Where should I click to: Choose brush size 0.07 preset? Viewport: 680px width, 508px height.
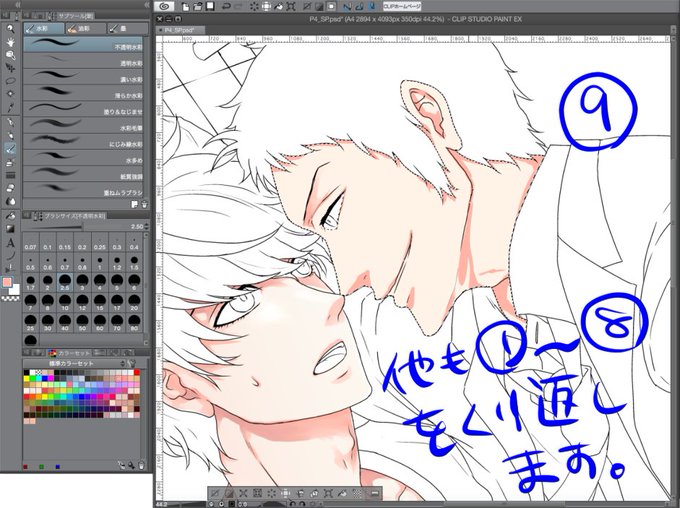coord(30,243)
